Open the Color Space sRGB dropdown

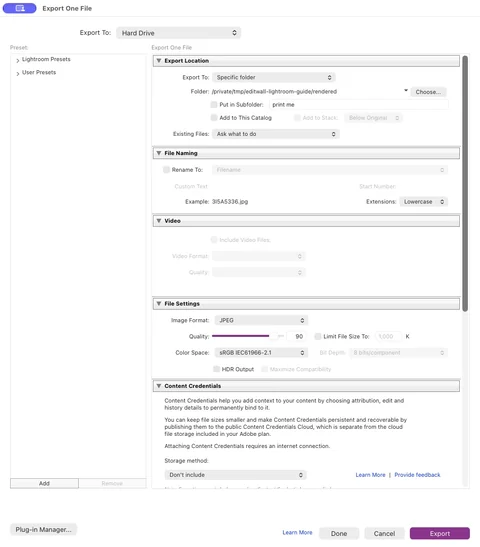[x=261, y=353]
